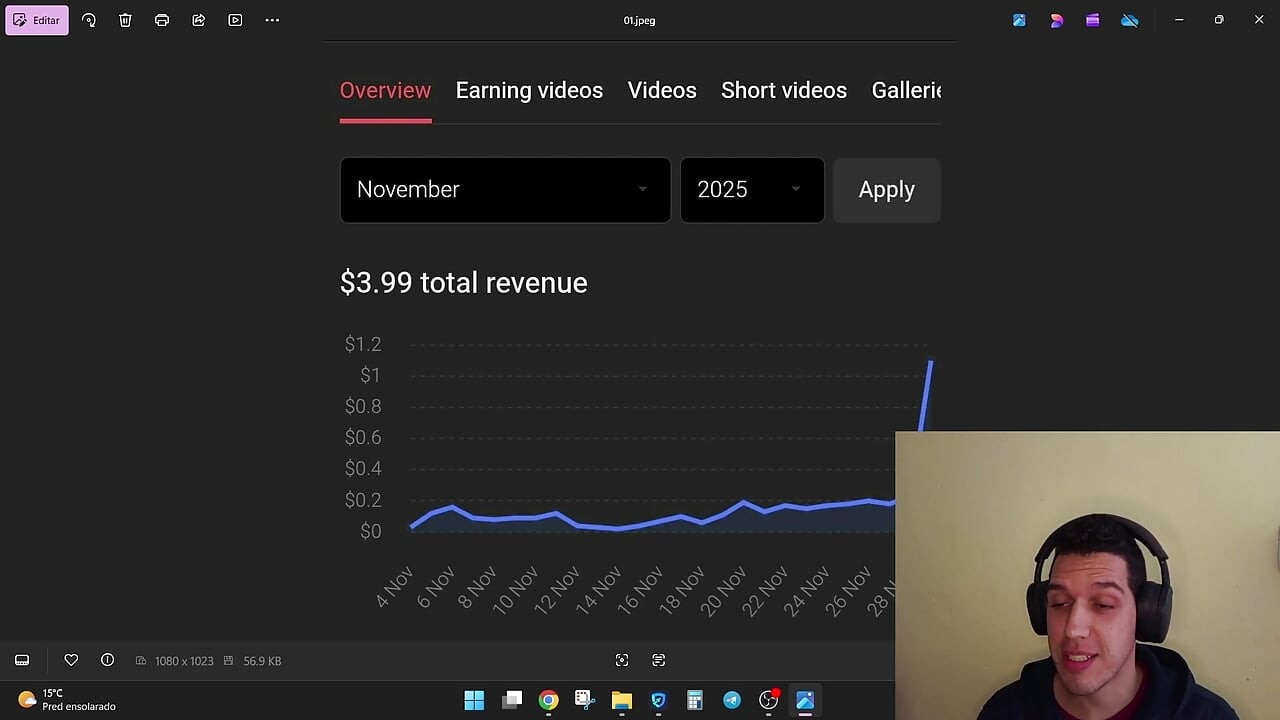1280x720 pixels.
Task: Open the 2025 year dropdown
Action: pos(752,190)
